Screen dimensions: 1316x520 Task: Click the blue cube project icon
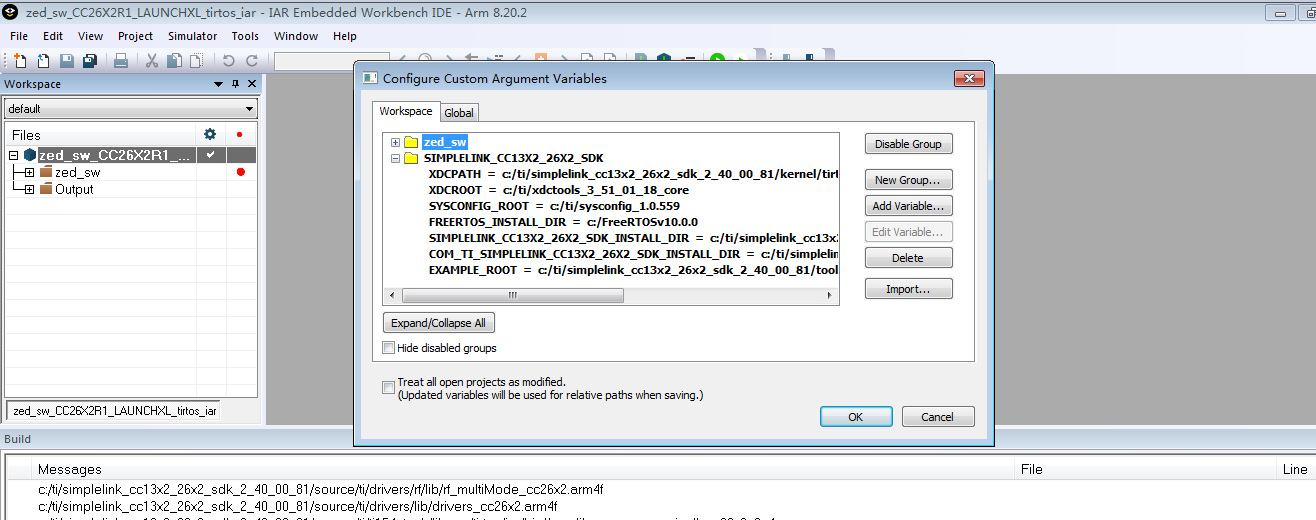pyautogui.click(x=30, y=155)
